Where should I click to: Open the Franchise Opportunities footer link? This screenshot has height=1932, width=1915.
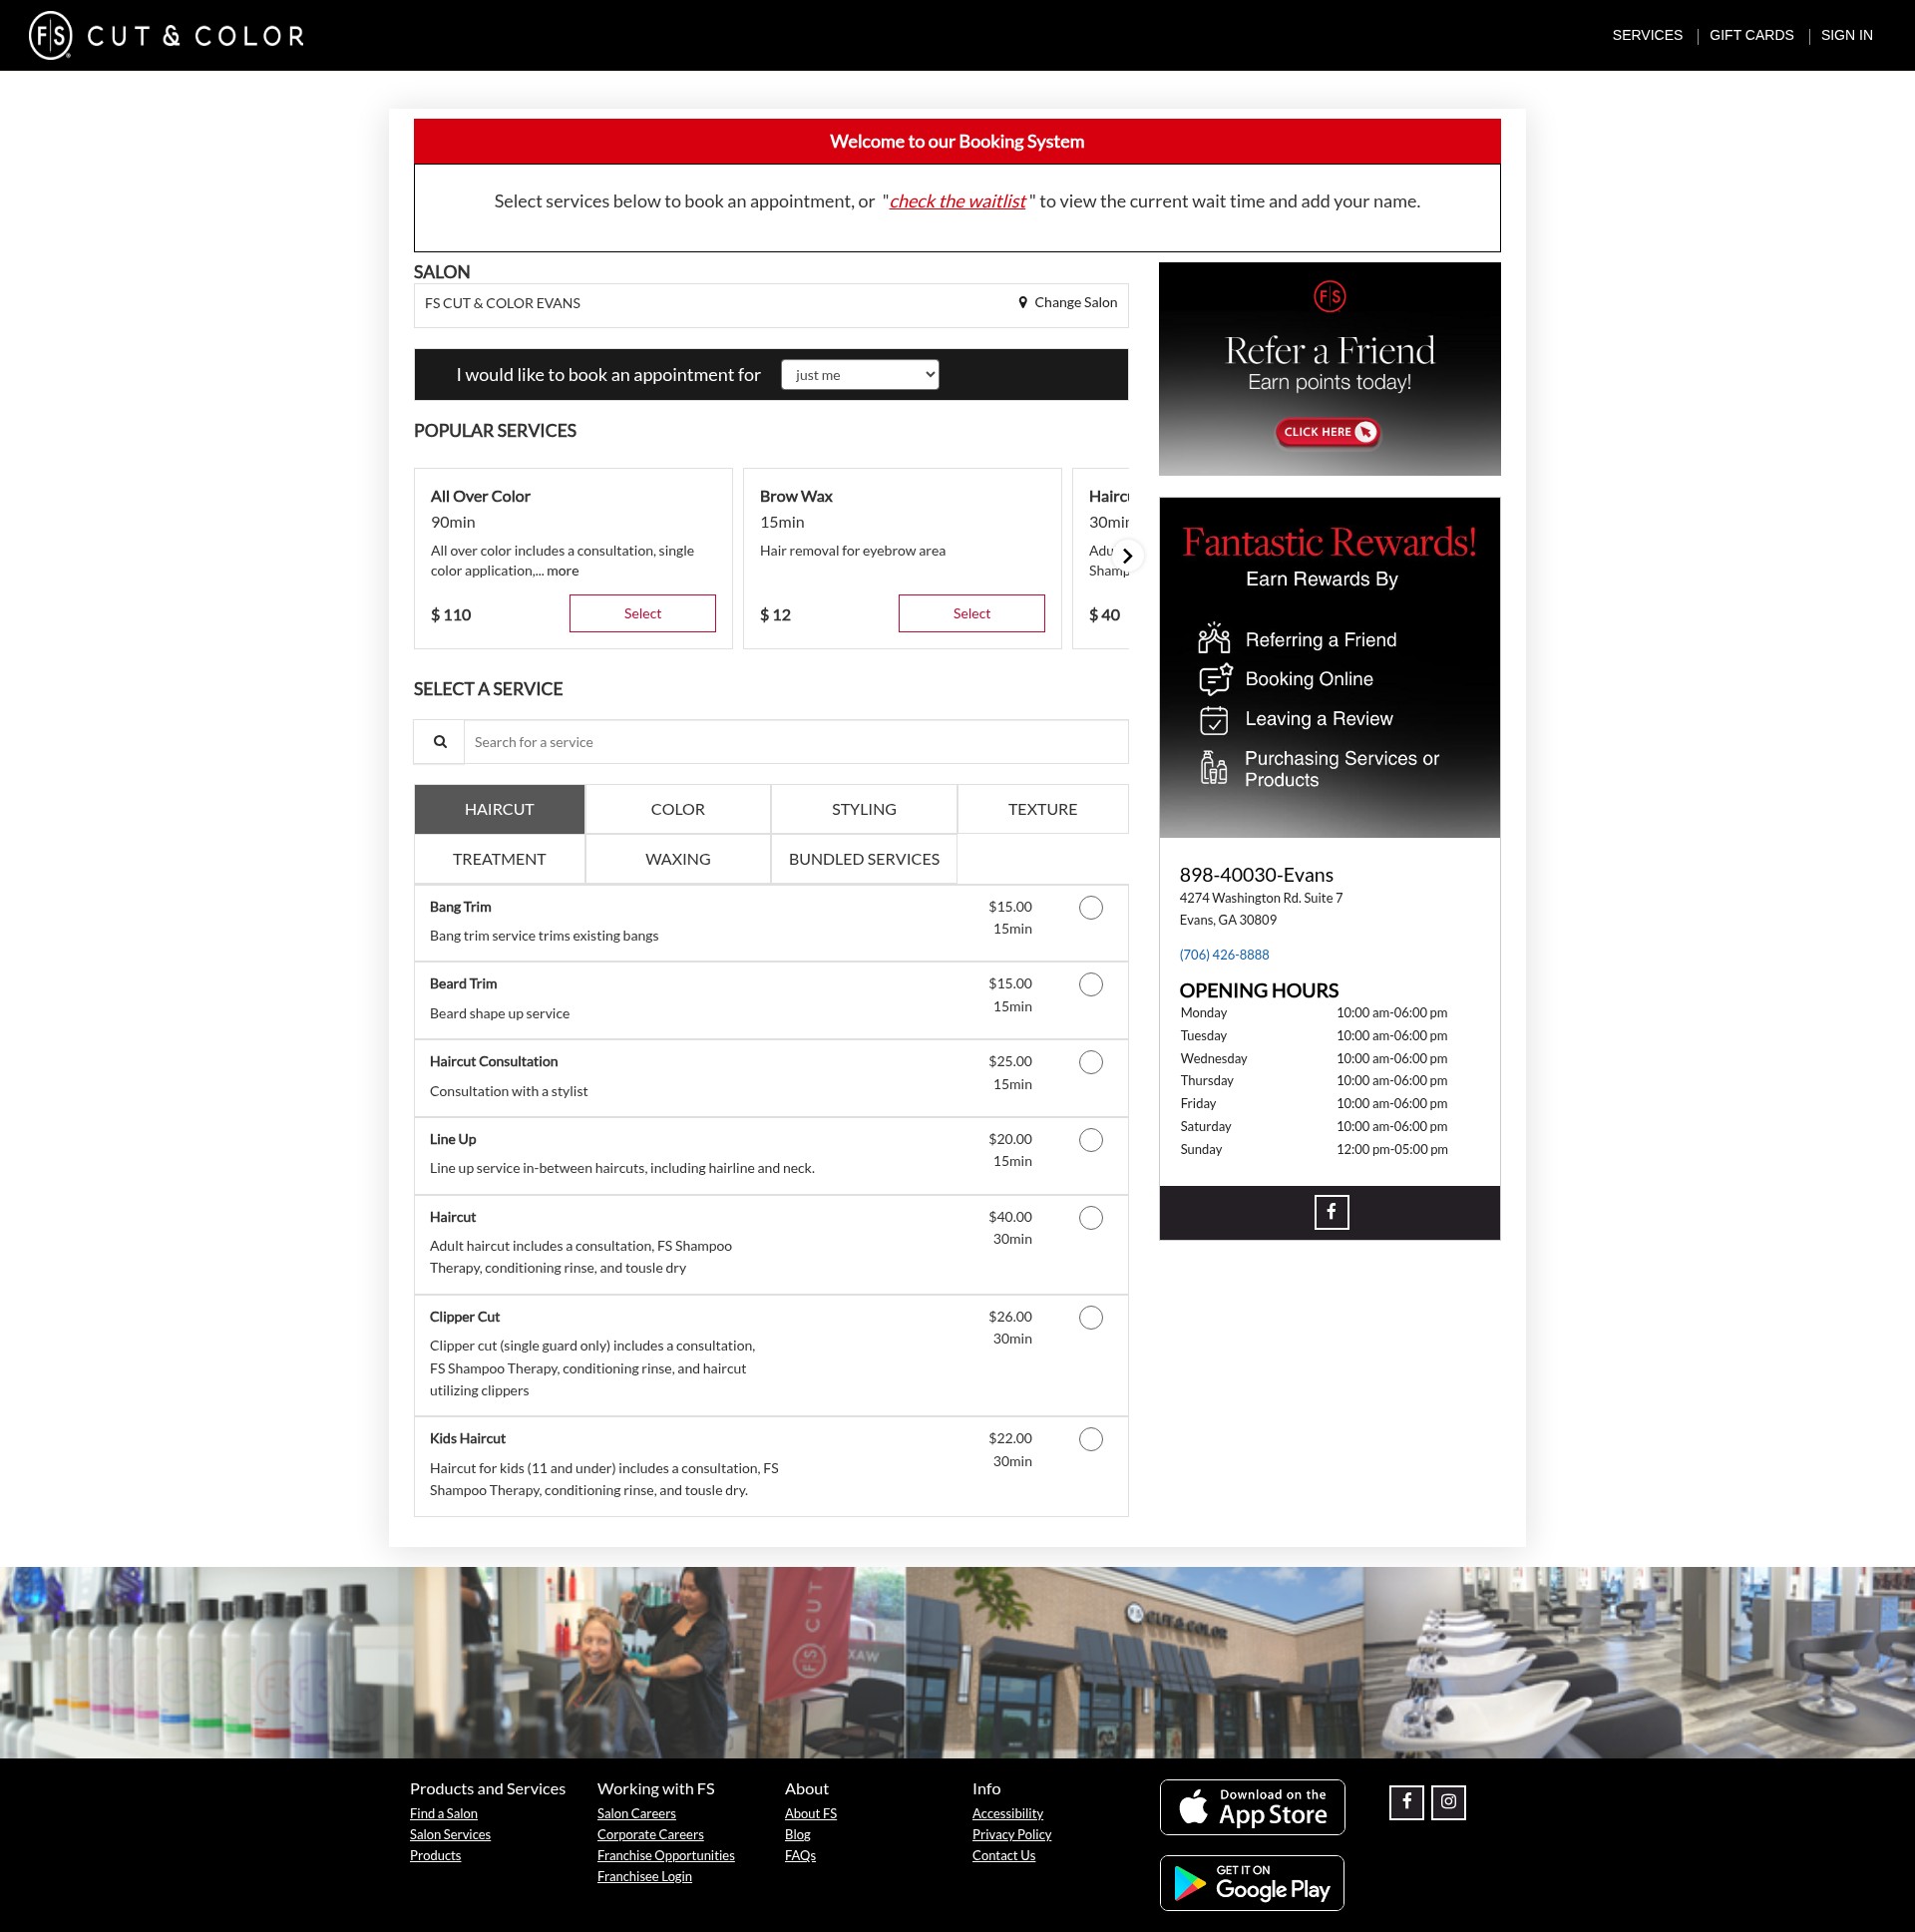tap(665, 1855)
